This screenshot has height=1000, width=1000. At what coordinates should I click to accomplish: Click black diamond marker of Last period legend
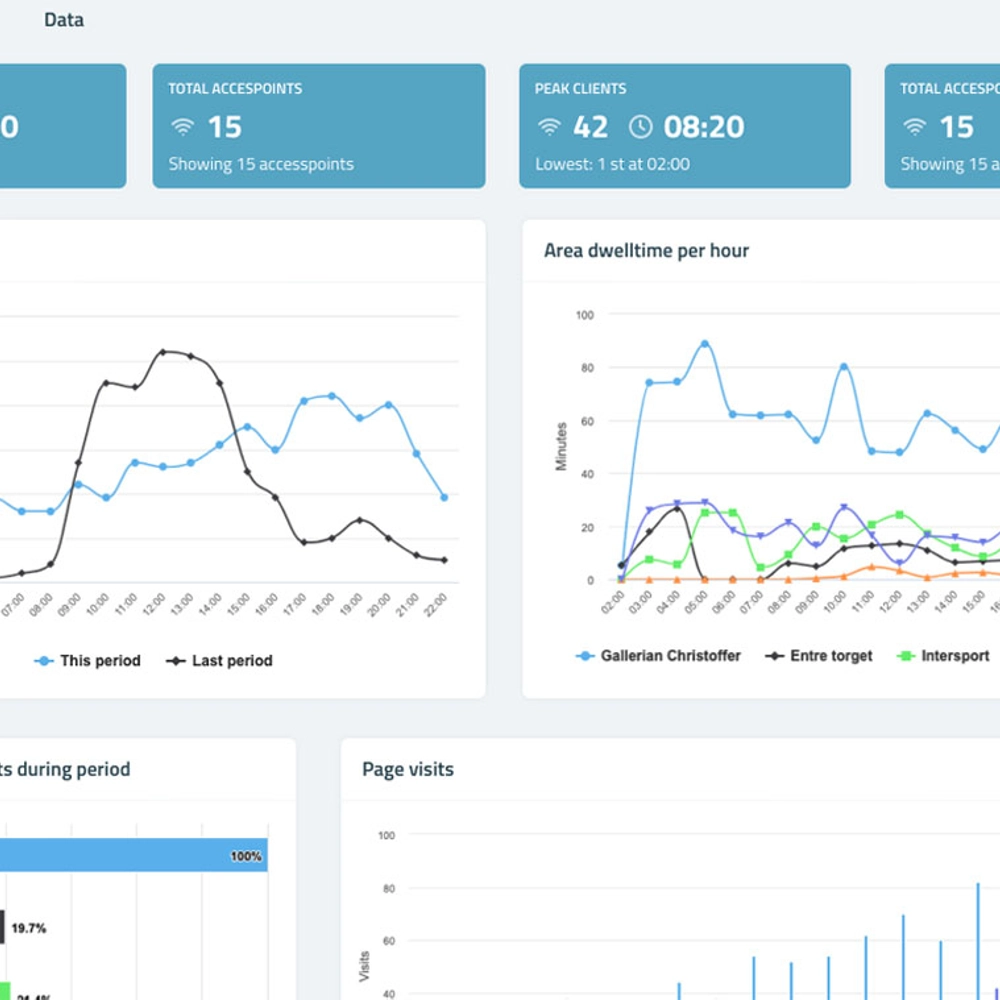176,661
